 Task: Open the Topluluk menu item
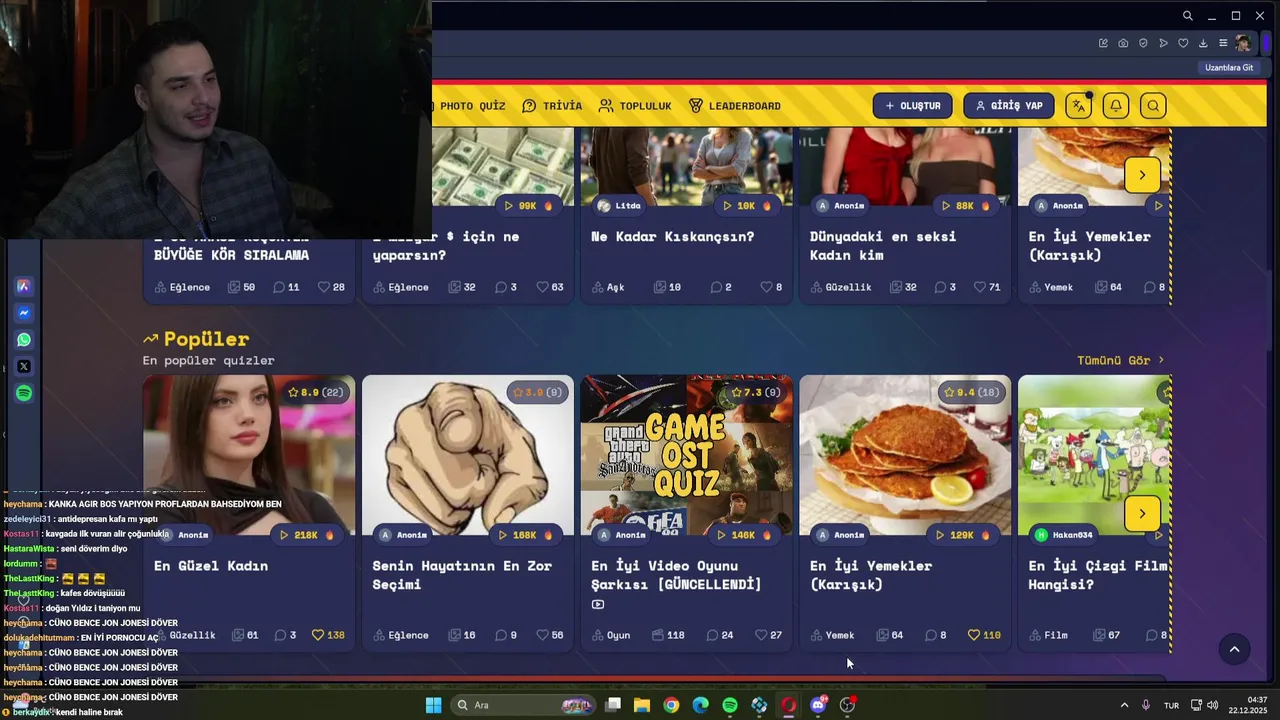point(635,106)
